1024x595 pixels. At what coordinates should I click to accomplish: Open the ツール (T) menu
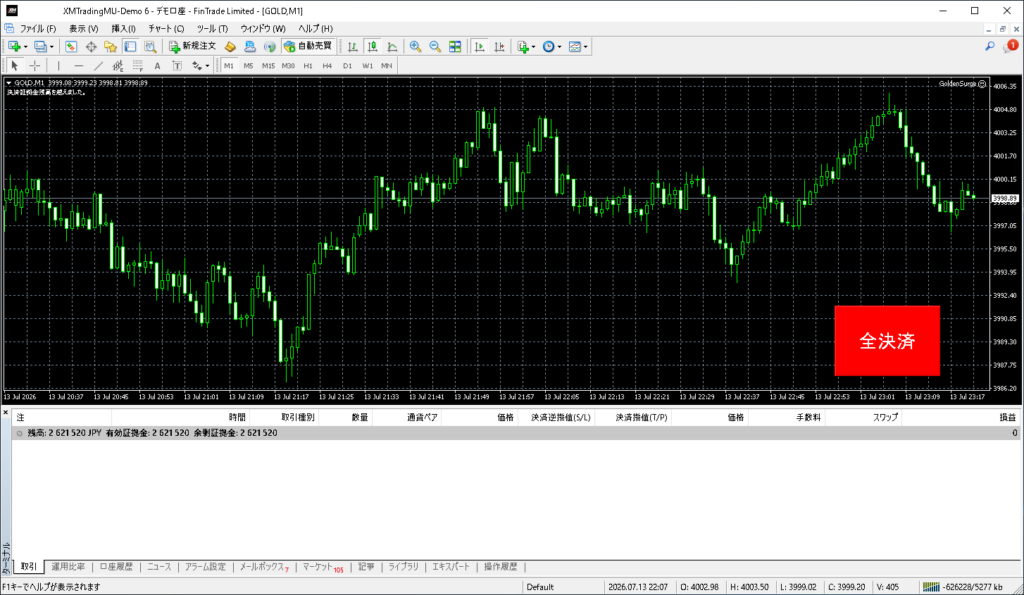[212, 29]
